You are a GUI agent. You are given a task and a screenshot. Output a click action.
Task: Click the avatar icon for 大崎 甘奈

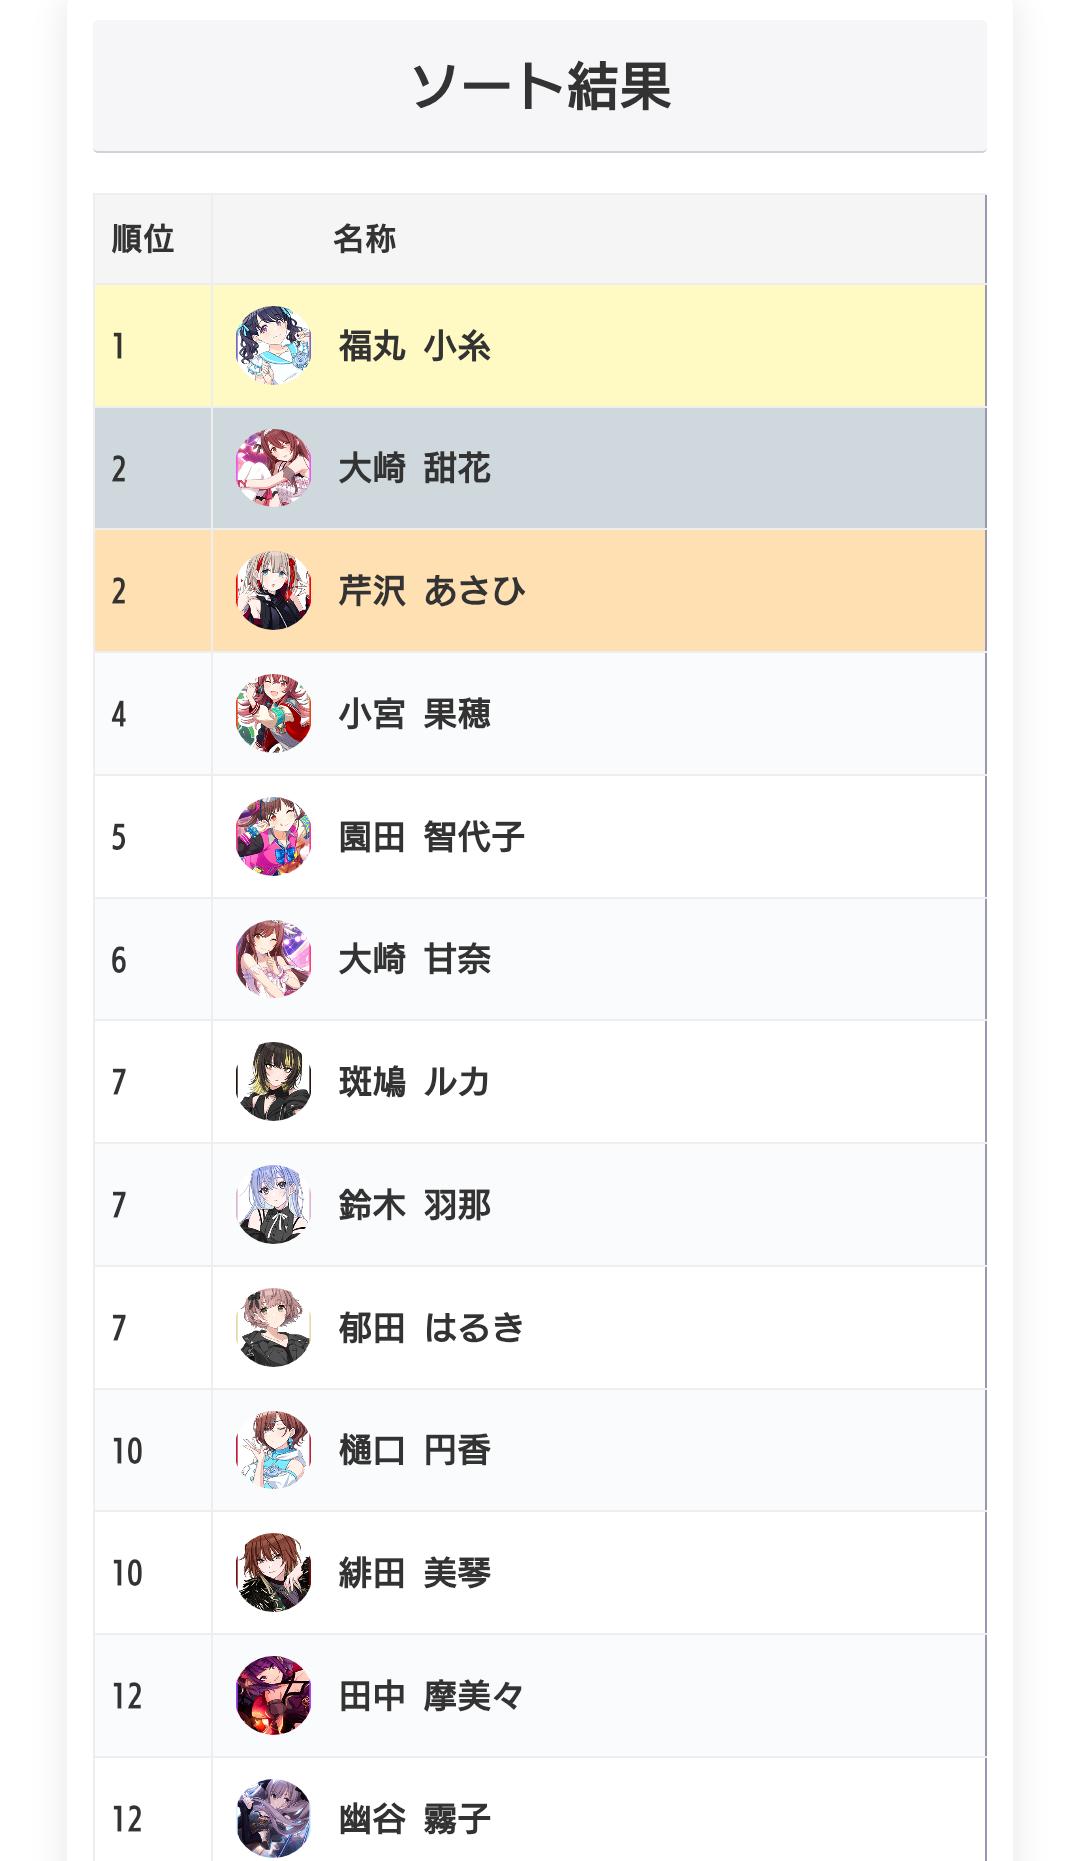pos(273,959)
